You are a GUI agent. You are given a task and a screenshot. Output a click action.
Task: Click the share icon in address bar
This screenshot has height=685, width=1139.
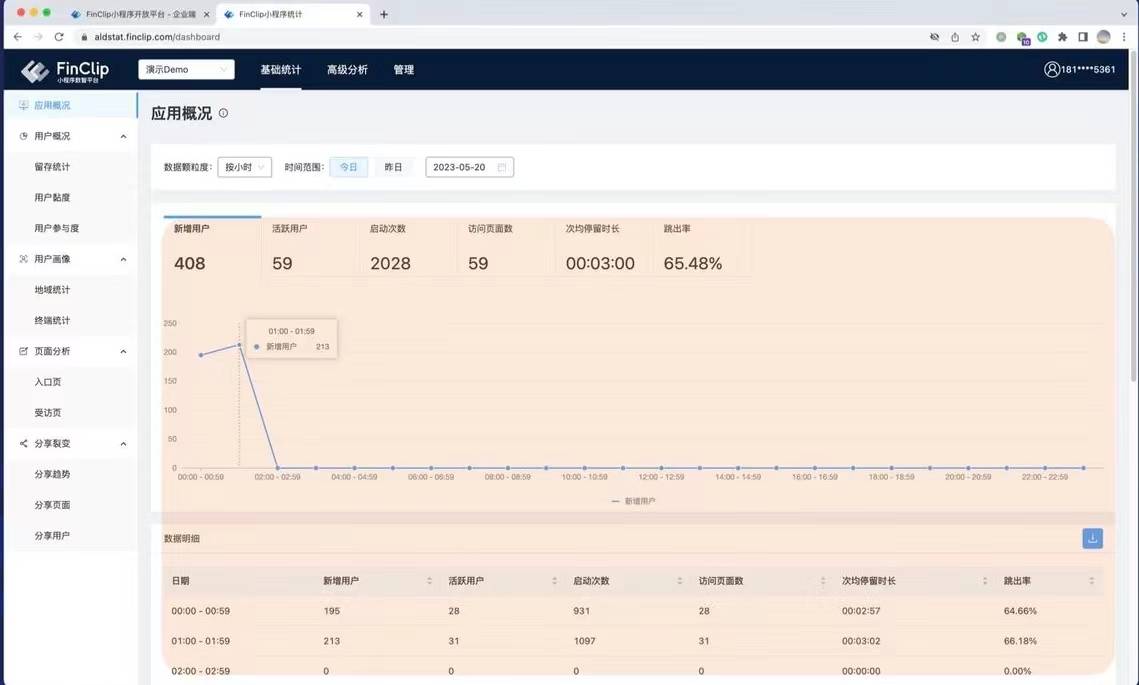point(955,37)
